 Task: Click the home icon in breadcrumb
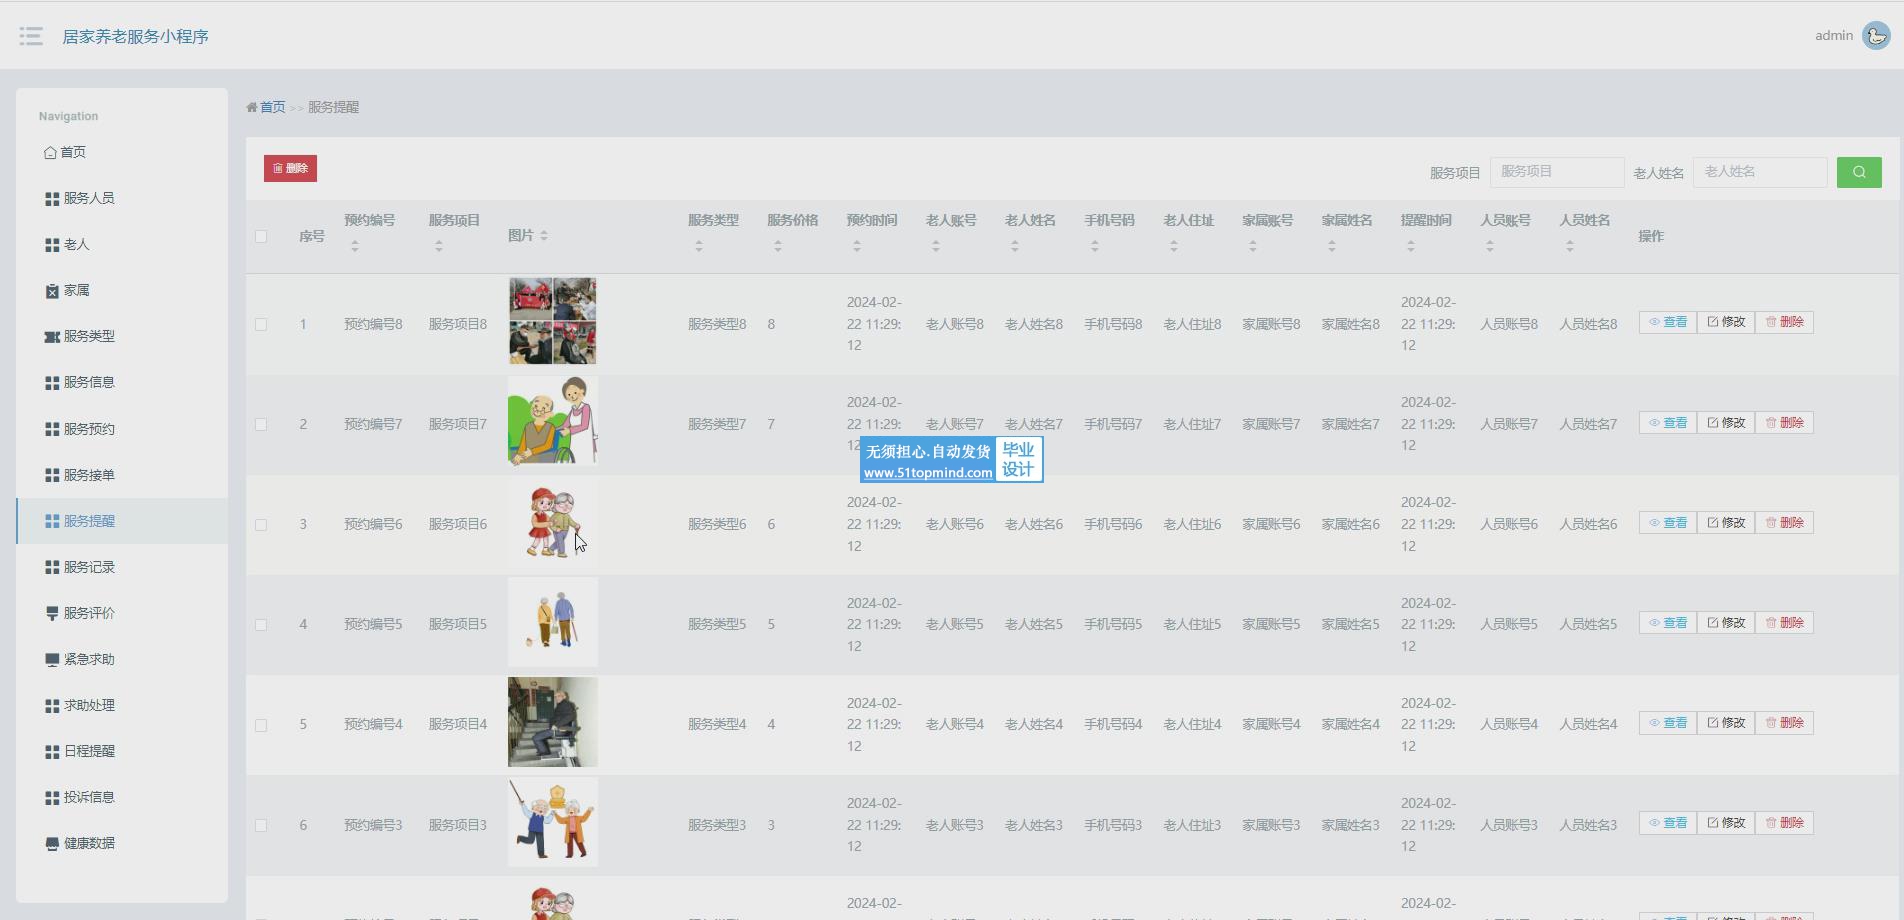[252, 107]
